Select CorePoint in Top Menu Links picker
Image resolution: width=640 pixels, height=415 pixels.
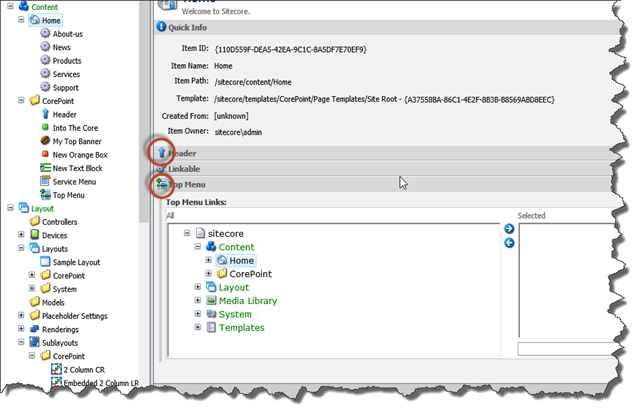tap(251, 274)
